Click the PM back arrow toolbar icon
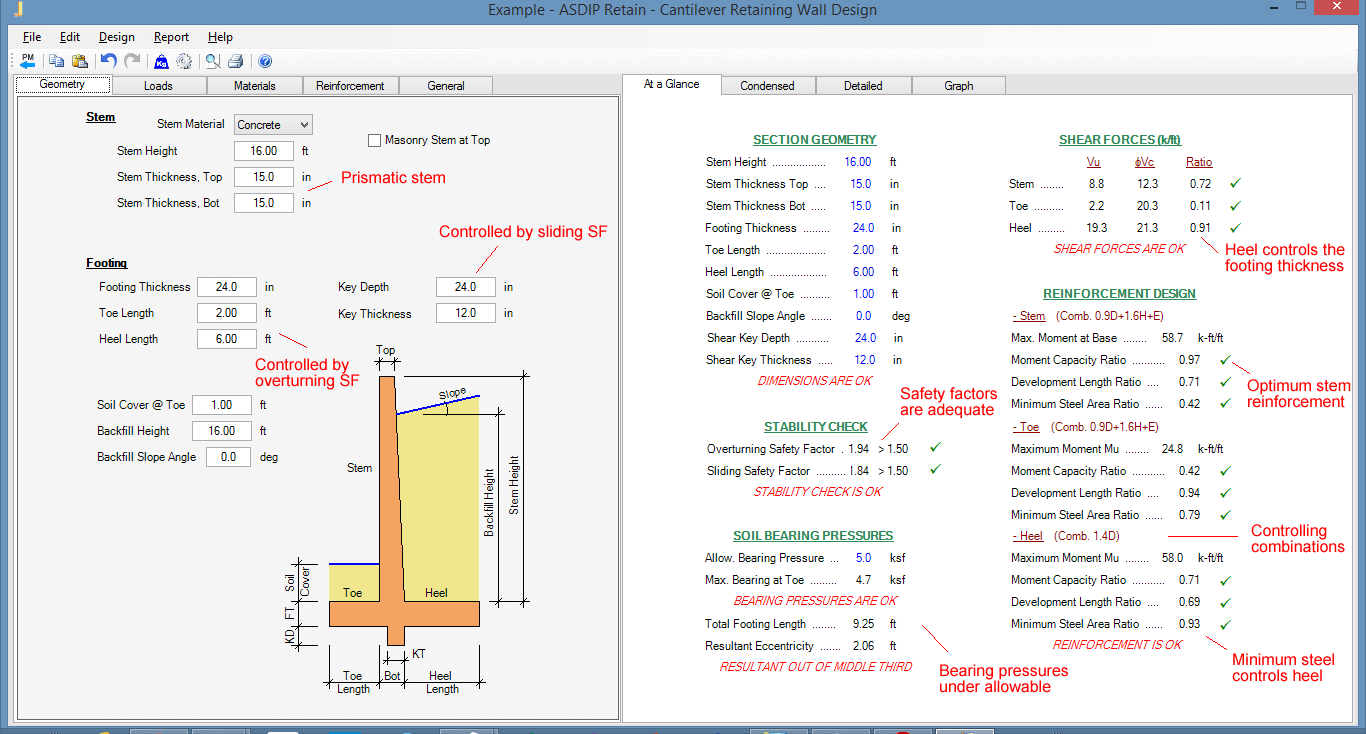Screen dimensions: 1366x734 click(27, 61)
